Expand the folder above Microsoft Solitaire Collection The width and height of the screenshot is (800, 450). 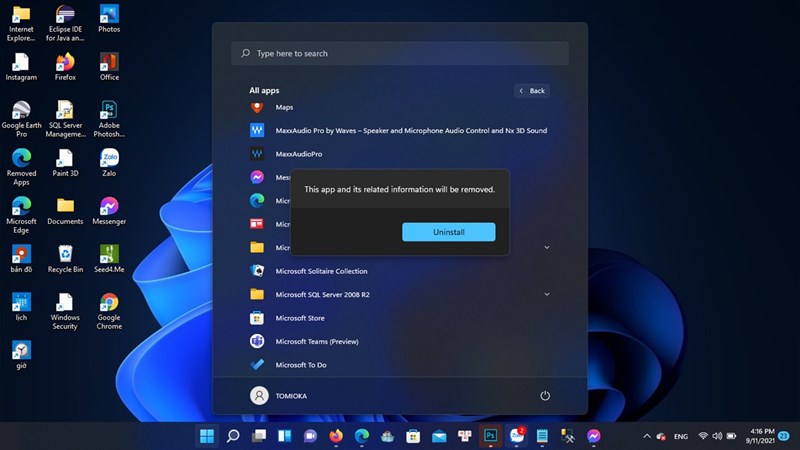(x=547, y=247)
